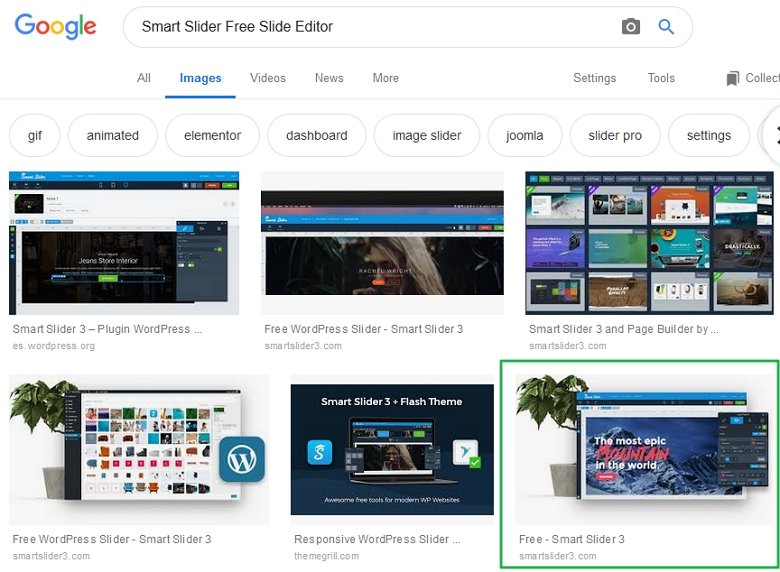Image resolution: width=780 pixels, height=572 pixels.
Task: Open the Jeans Store Interior editor thumbnail
Action: [124, 243]
